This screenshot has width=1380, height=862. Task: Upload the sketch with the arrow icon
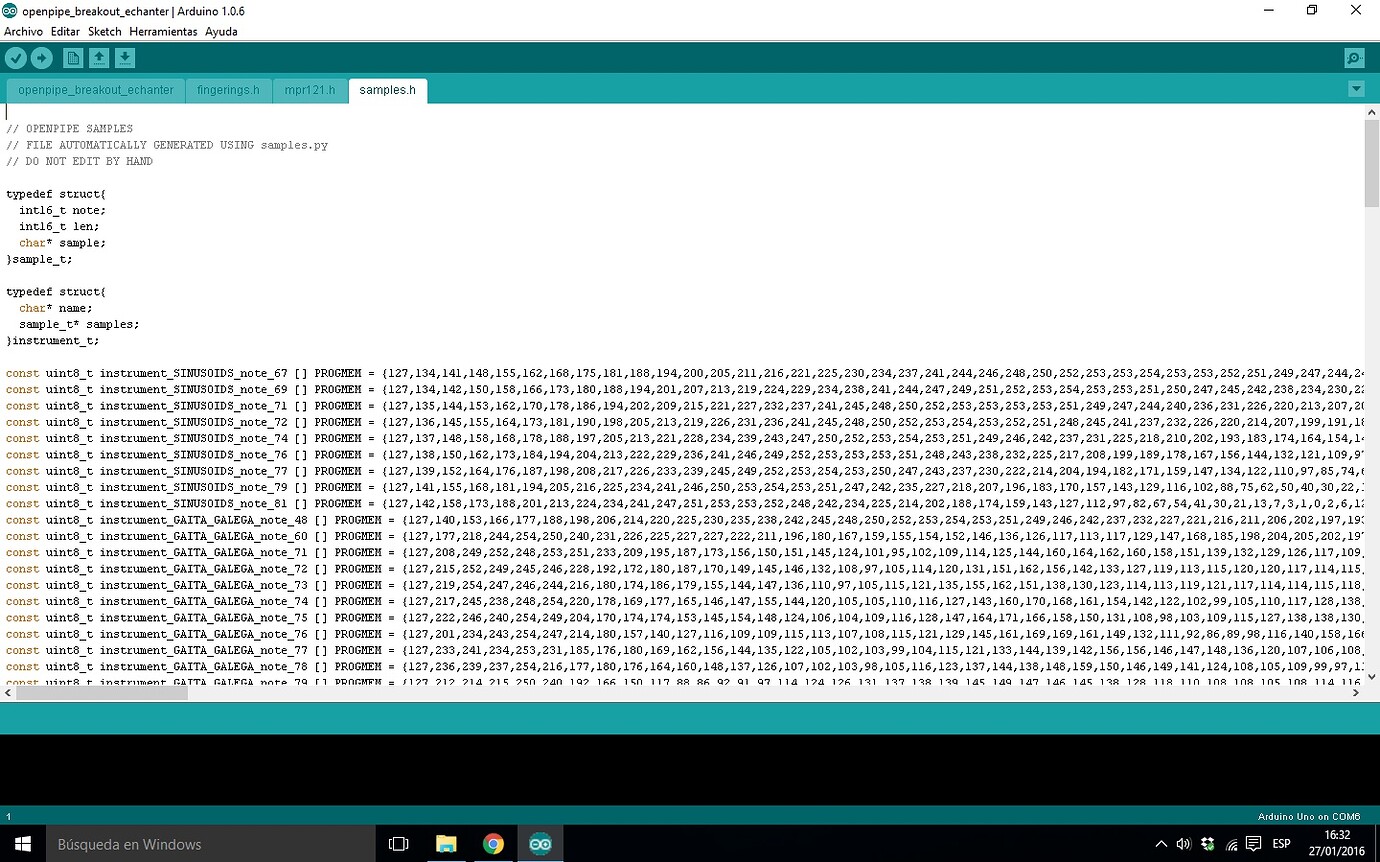coord(42,57)
